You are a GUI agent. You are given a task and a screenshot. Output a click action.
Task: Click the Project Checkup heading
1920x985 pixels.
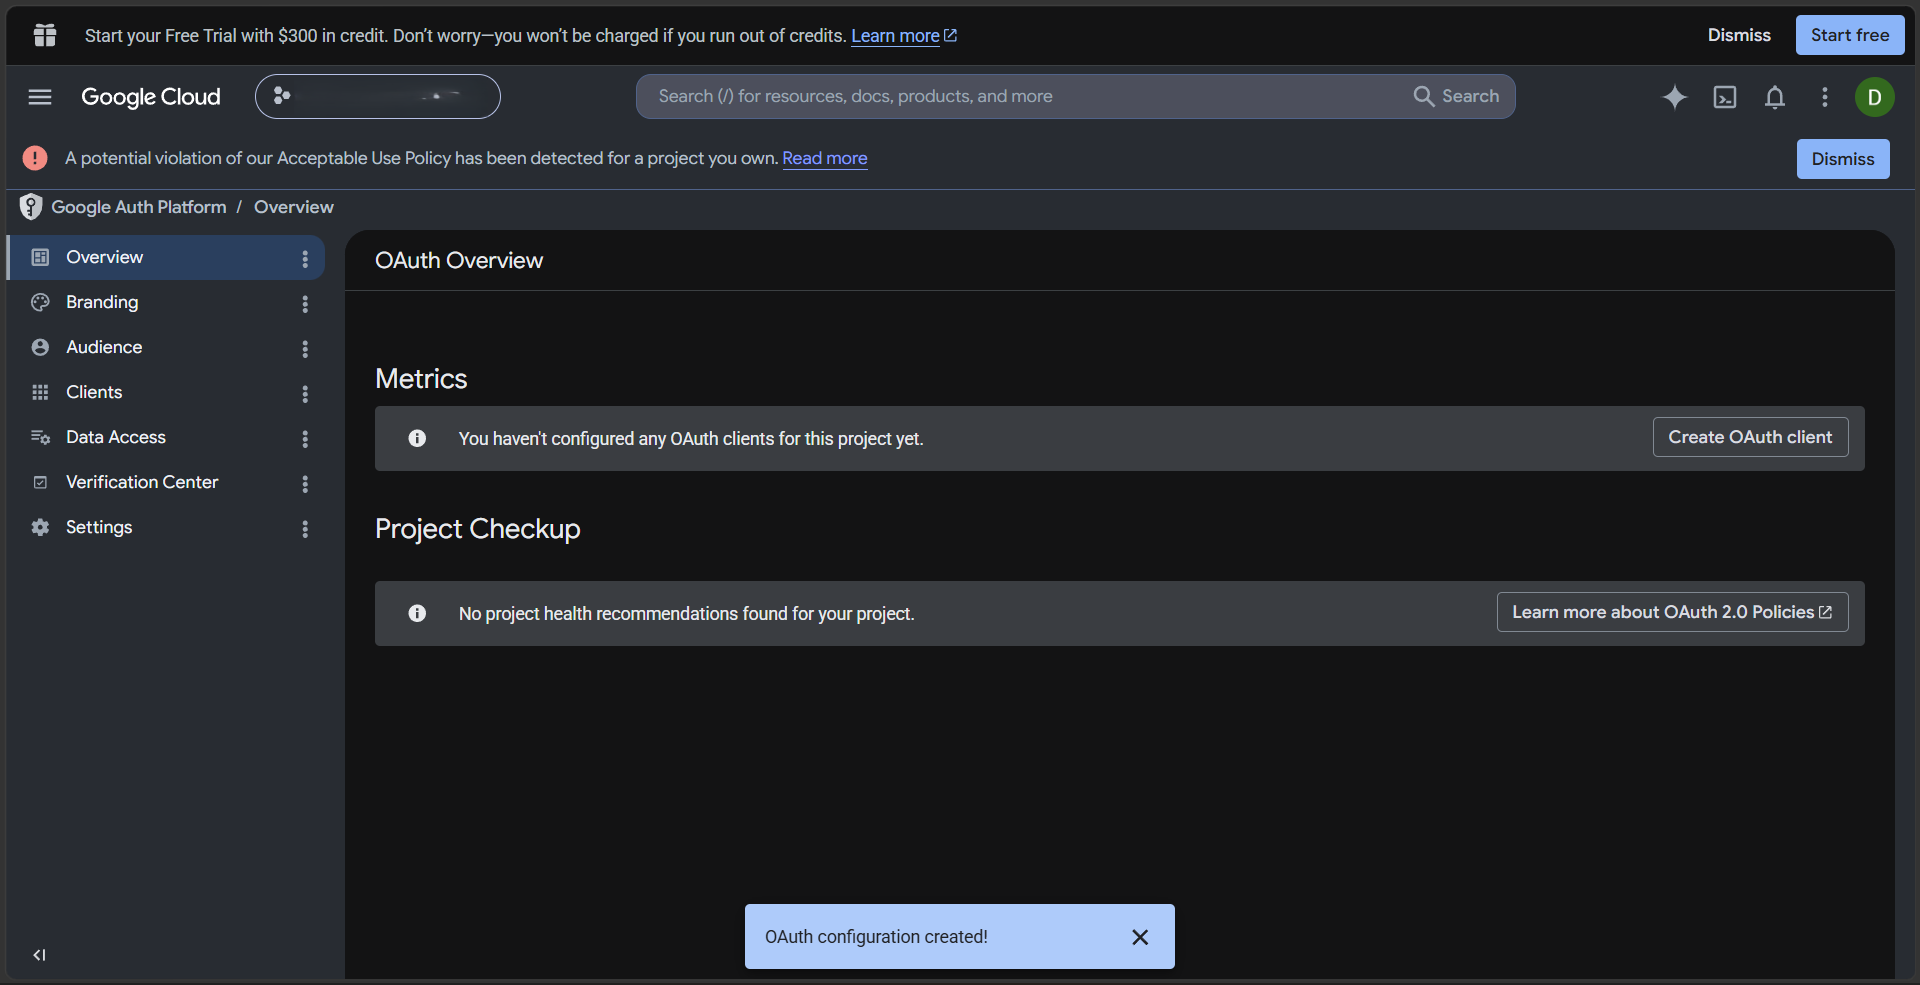point(478,529)
